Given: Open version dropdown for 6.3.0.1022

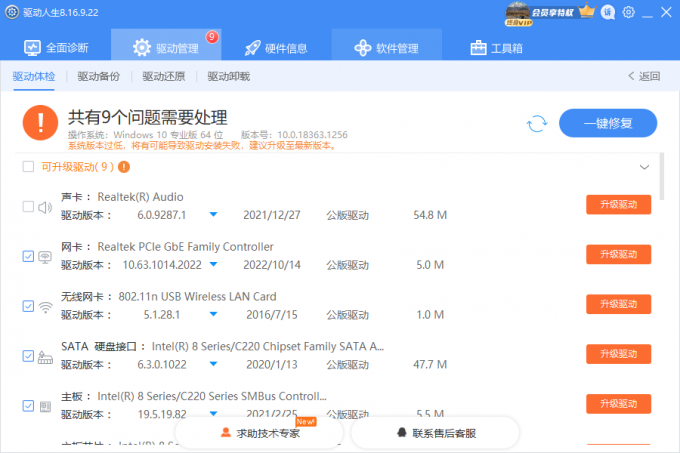Looking at the screenshot, I should pos(213,364).
